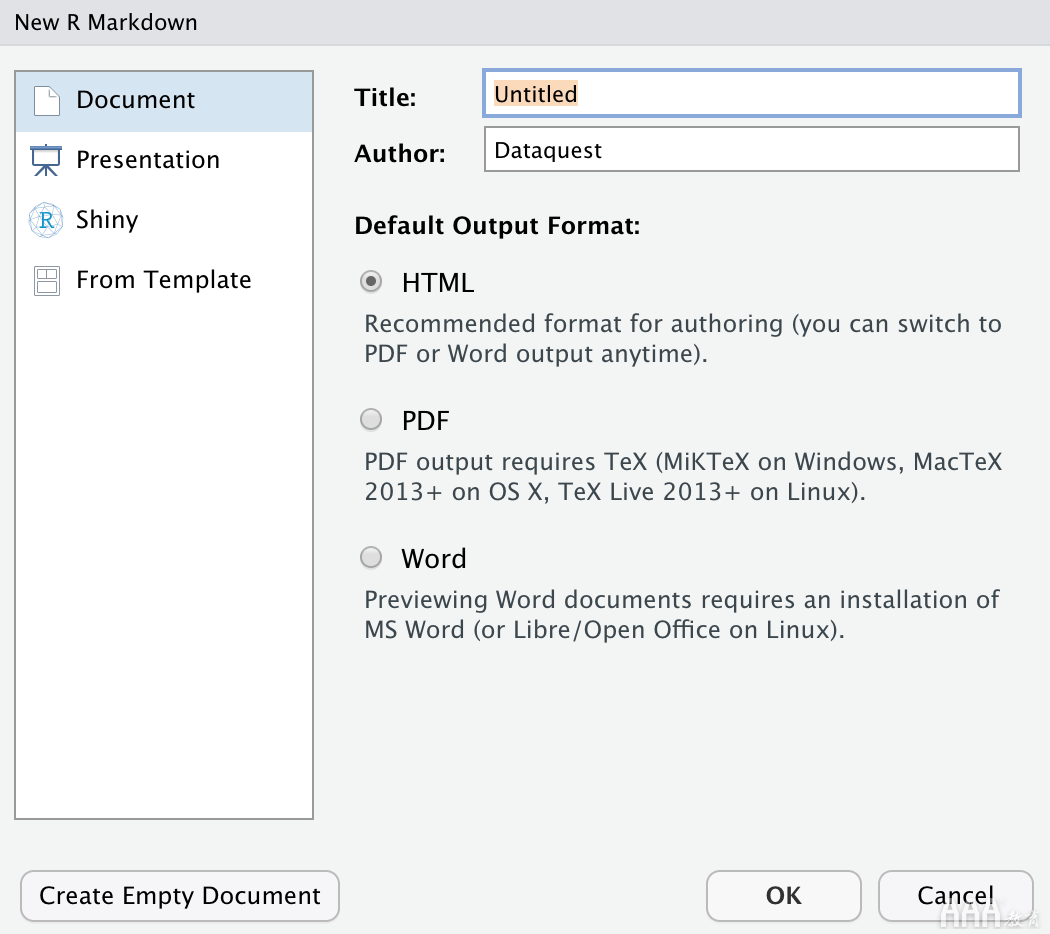Choose From Template in the list

pyautogui.click(x=164, y=280)
